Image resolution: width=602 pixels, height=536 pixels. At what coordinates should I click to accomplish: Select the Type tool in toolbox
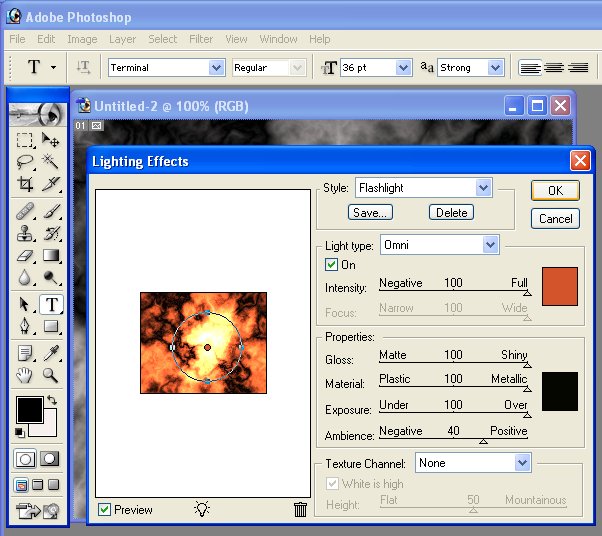51,304
